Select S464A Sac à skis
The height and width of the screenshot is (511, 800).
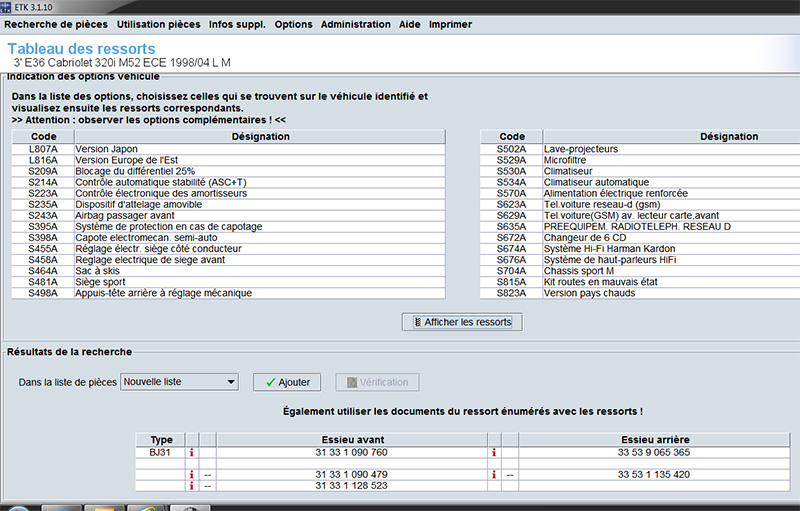point(229,271)
